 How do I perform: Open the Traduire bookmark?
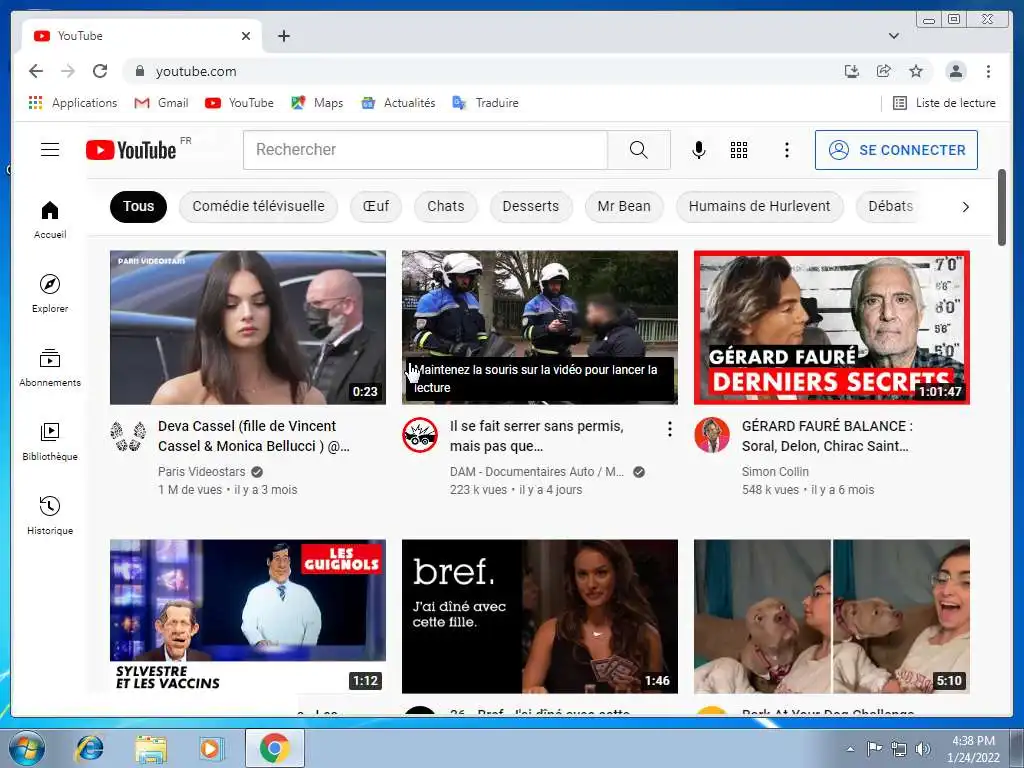point(485,103)
